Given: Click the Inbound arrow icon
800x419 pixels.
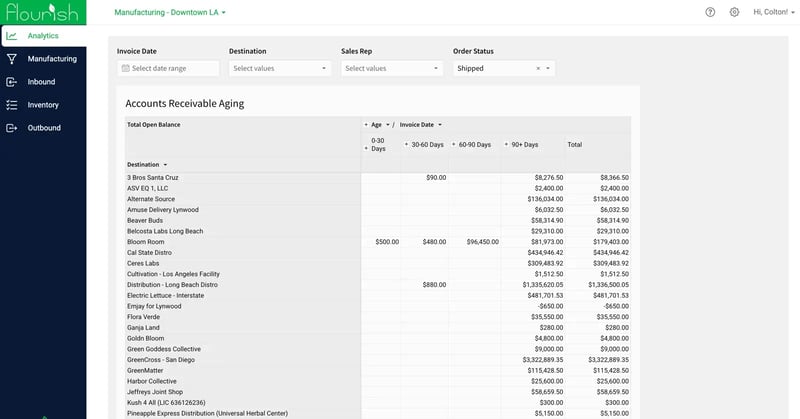Looking at the screenshot, I should 12,82.
